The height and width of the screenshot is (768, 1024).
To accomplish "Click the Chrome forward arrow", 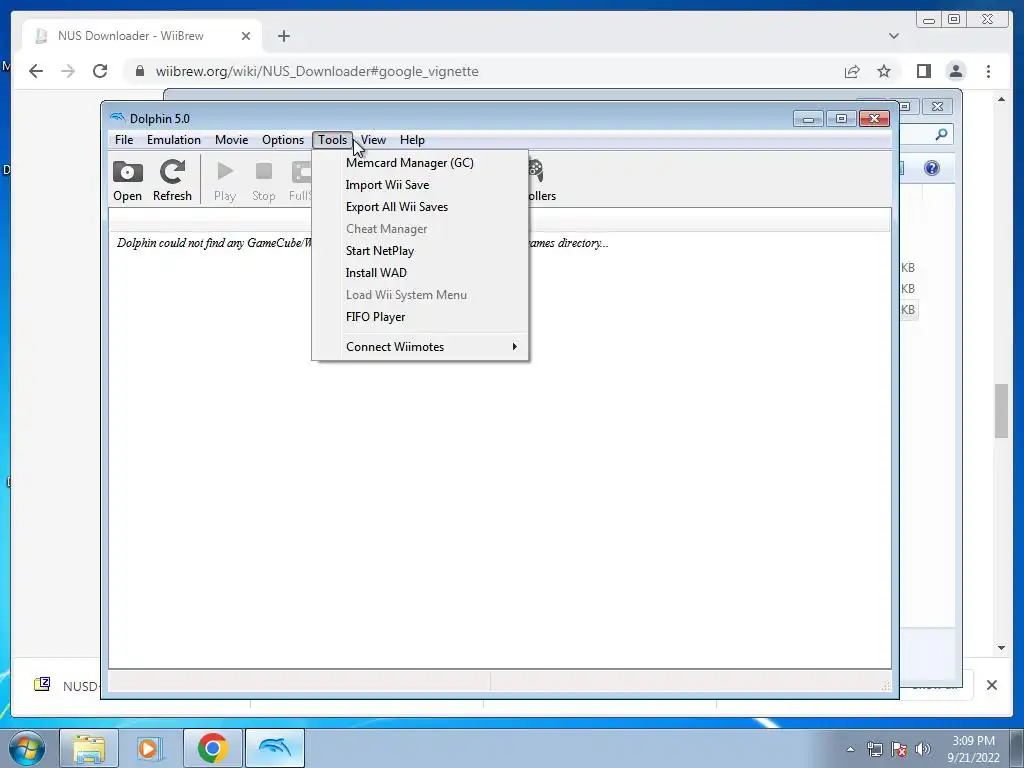I will (x=68, y=71).
